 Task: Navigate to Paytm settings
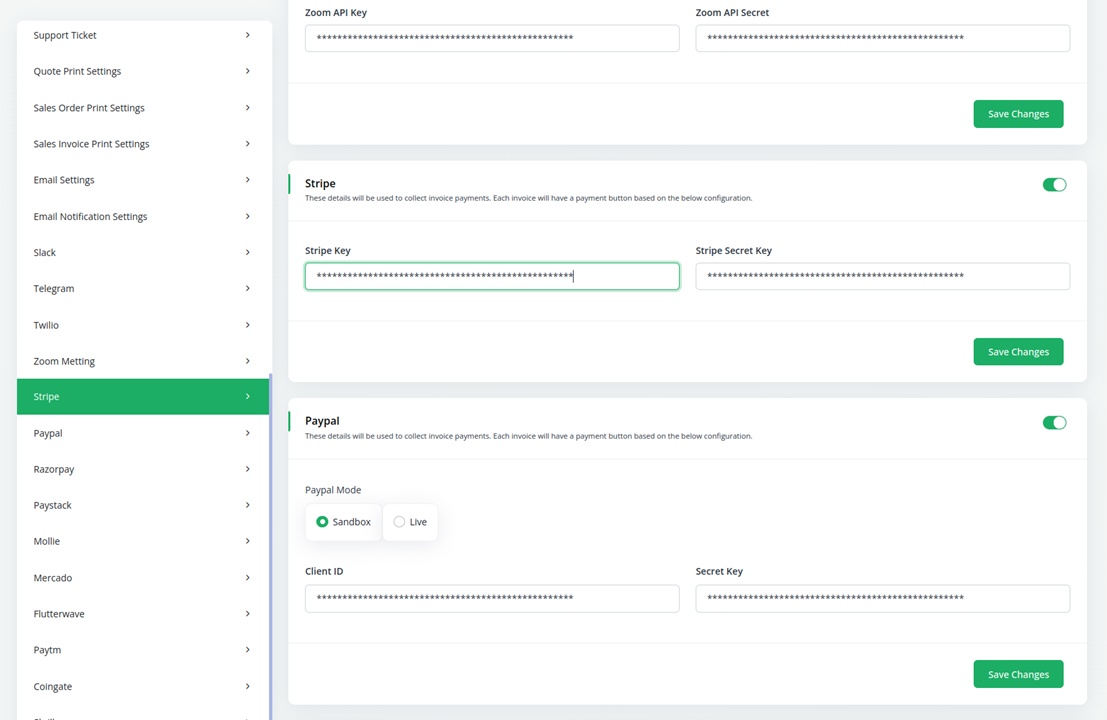tap(143, 650)
